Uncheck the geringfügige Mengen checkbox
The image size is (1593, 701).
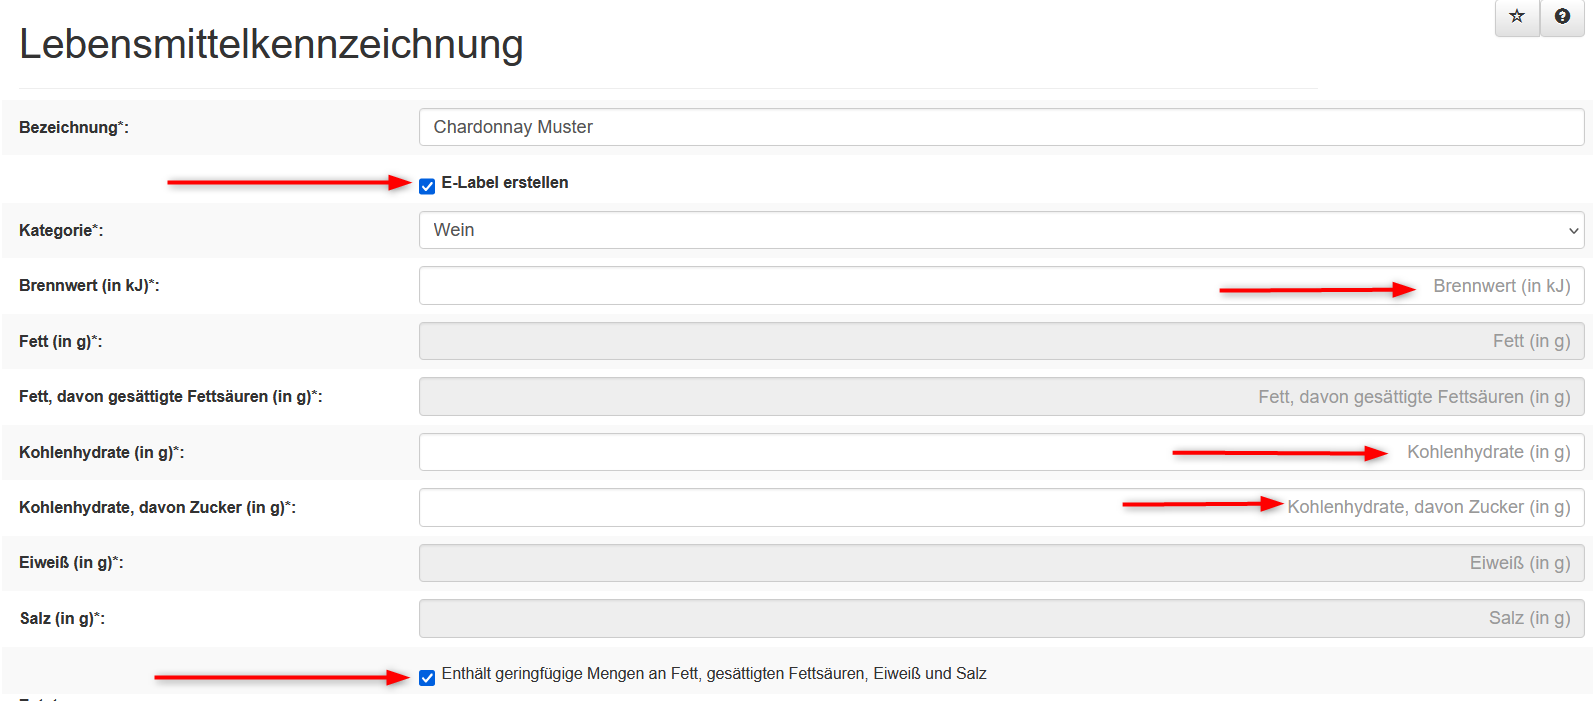click(427, 678)
